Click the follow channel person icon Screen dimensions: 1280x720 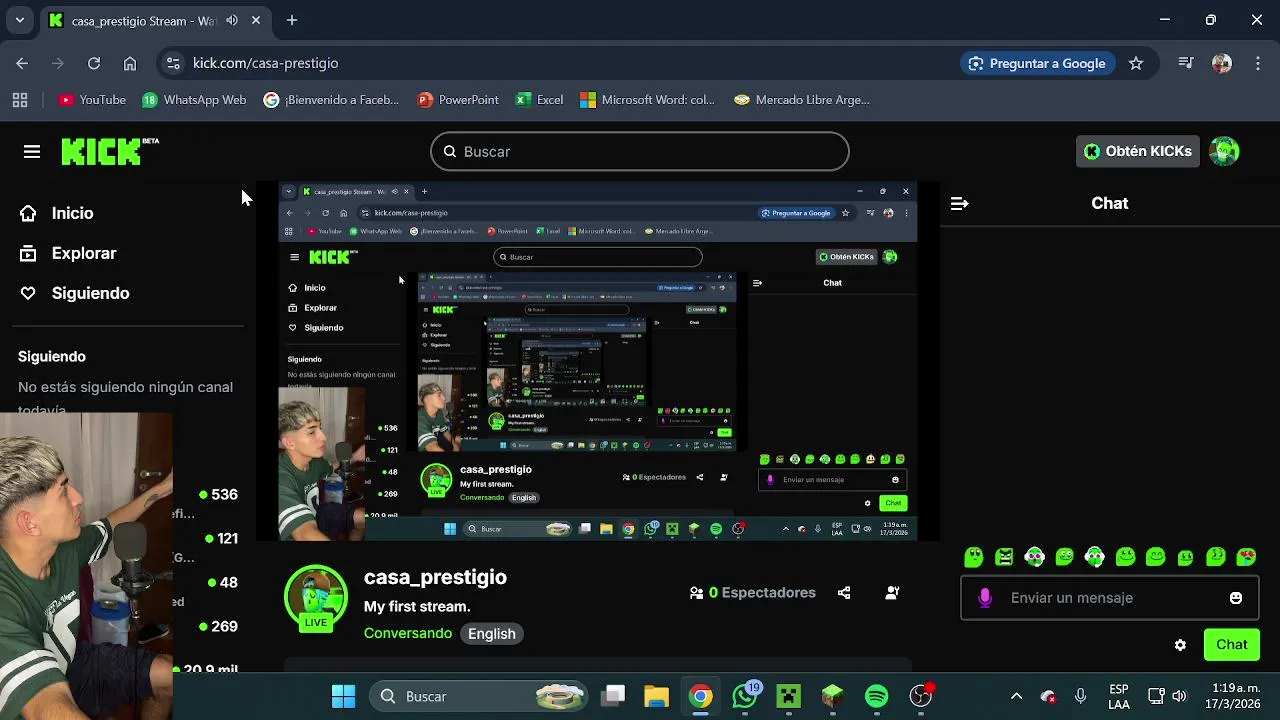tap(892, 593)
